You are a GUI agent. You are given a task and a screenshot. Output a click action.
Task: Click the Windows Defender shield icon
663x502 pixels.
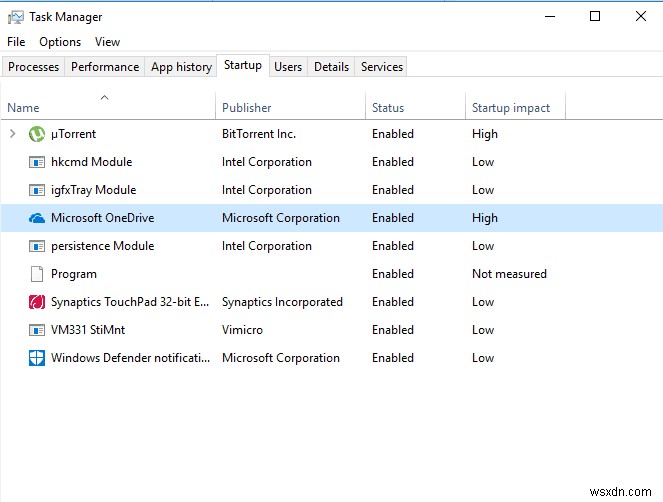point(37,358)
